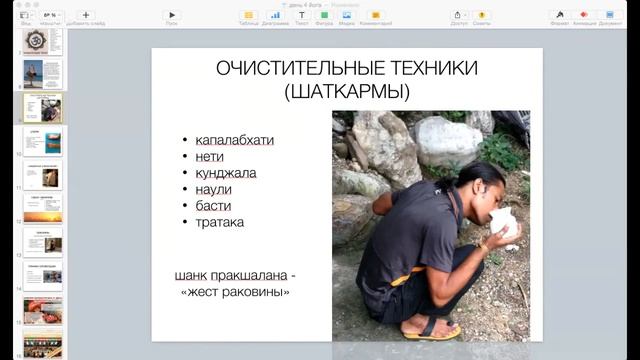
Task: Open the View (Вид) dropdown
Action: [26, 15]
